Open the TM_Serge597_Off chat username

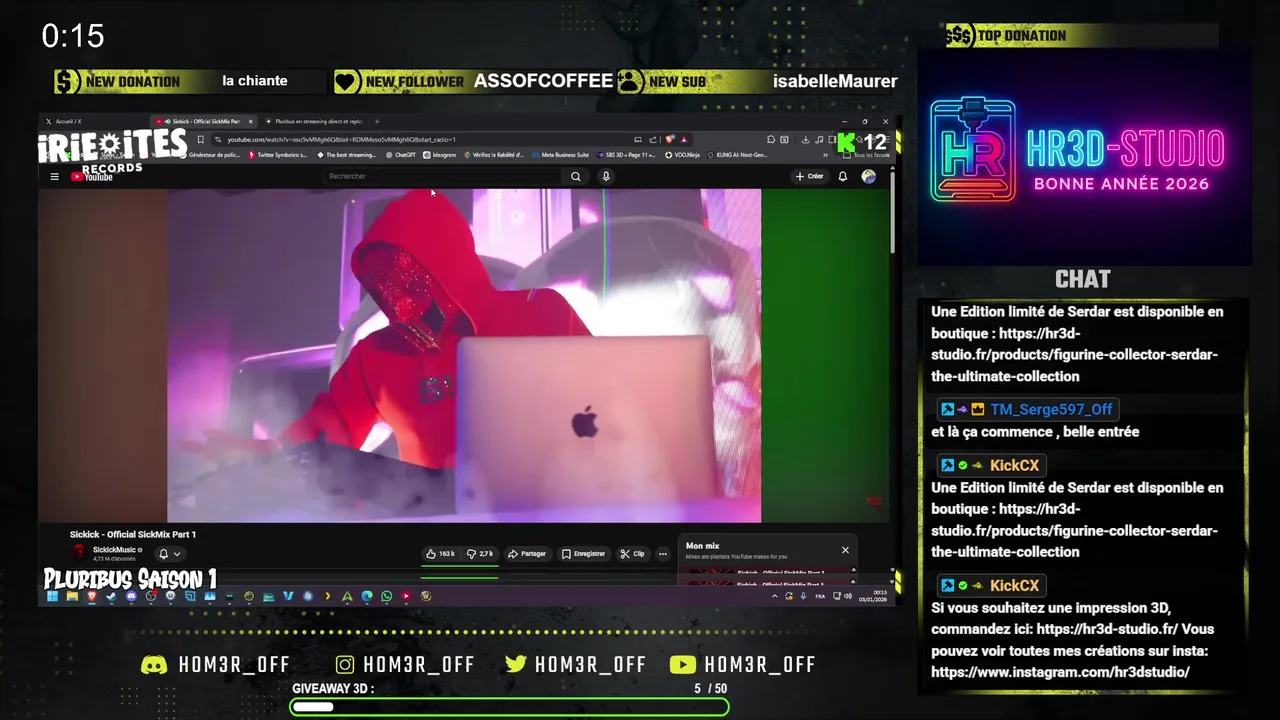1051,409
